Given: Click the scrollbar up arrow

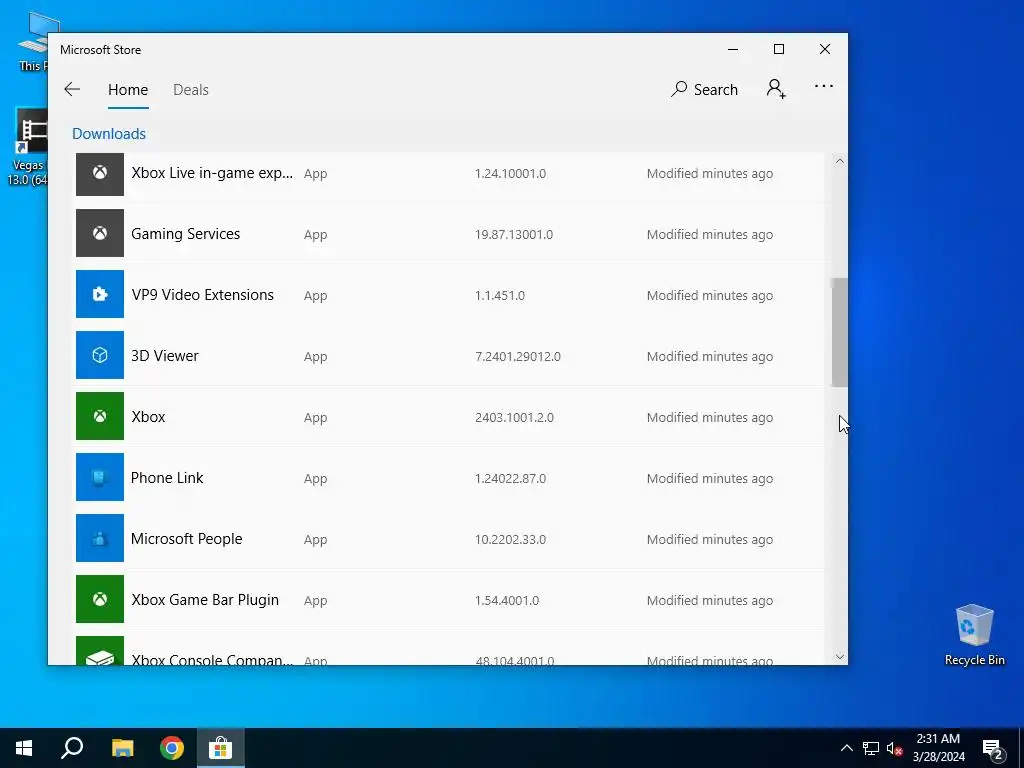Looking at the screenshot, I should coord(840,161).
